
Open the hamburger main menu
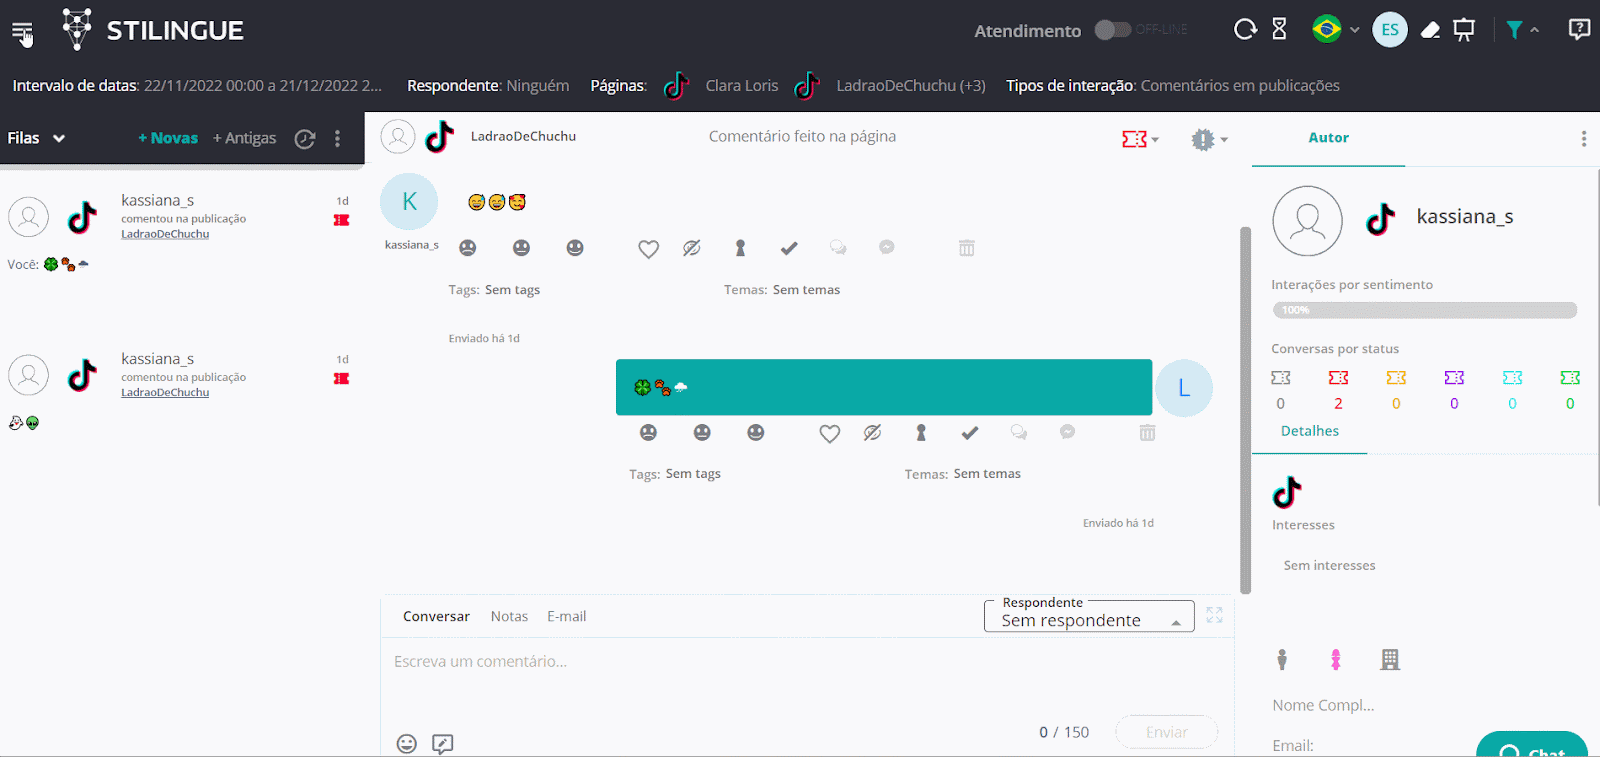pyautogui.click(x=22, y=32)
